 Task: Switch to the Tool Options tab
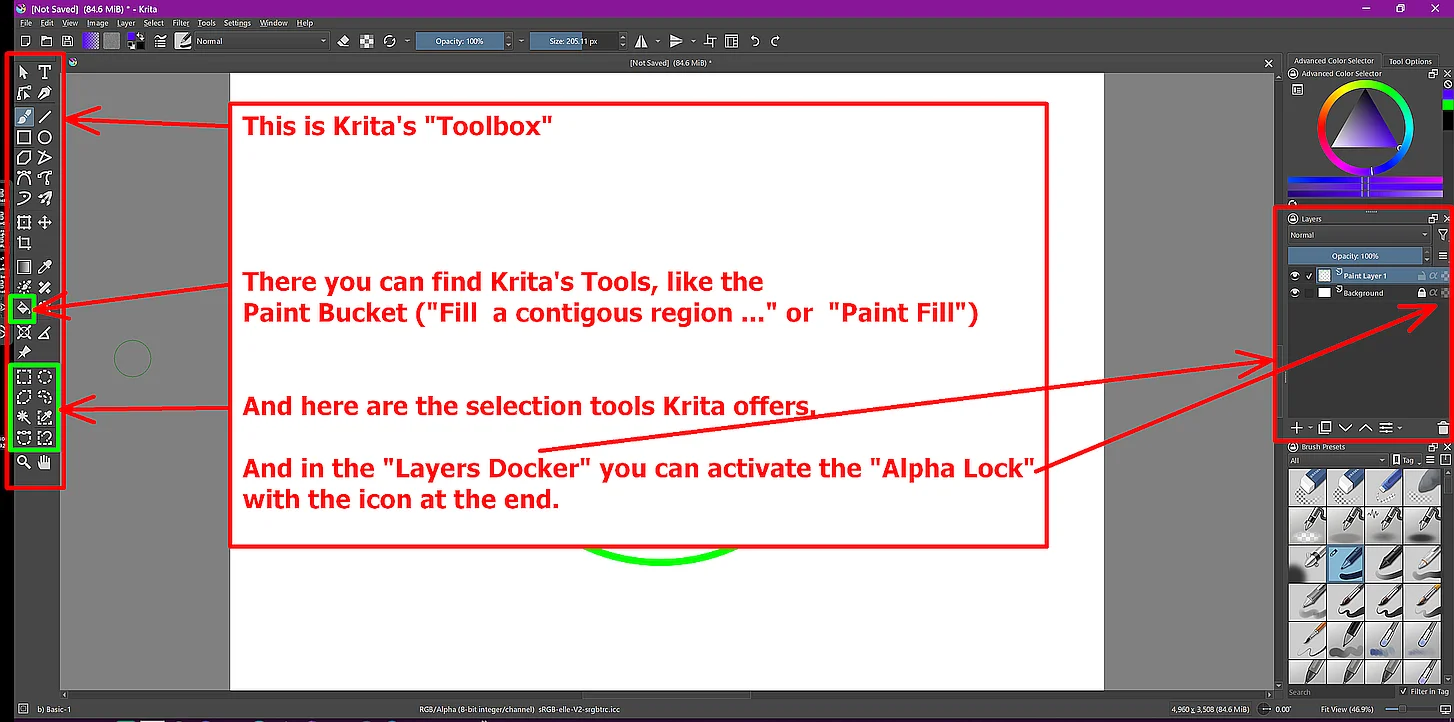coord(1410,61)
